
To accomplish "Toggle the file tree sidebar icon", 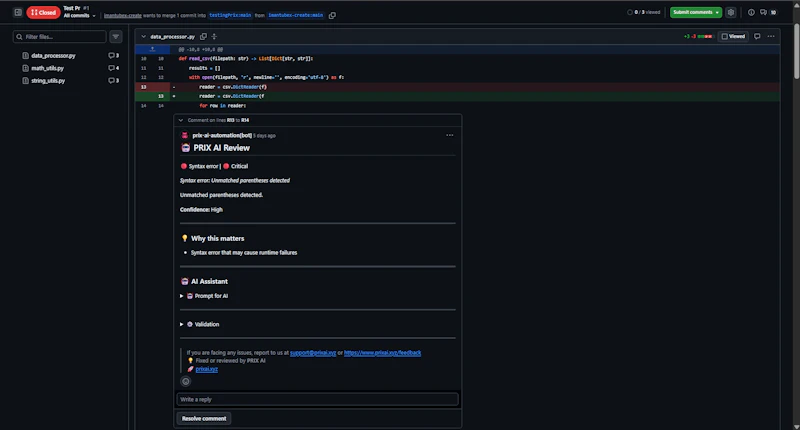I will [18, 12].
